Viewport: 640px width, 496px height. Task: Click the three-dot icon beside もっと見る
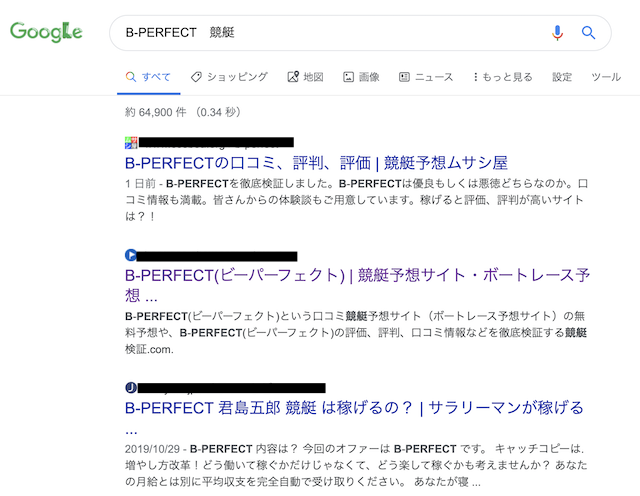476,77
